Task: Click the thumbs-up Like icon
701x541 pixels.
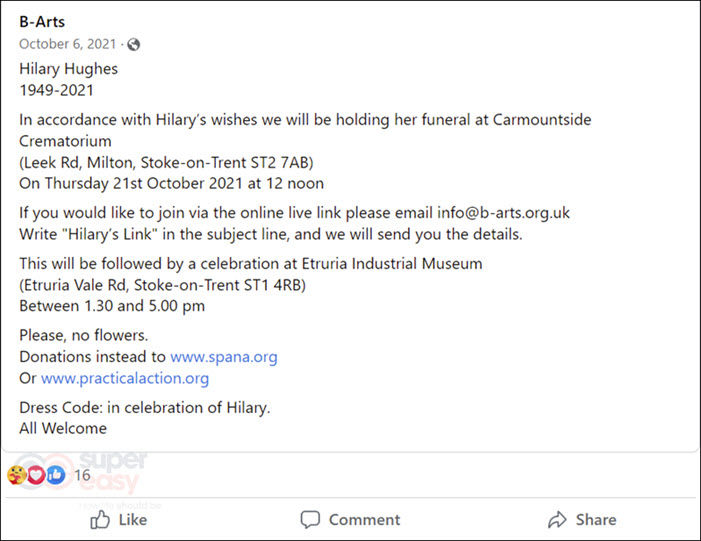Action: [x=100, y=520]
